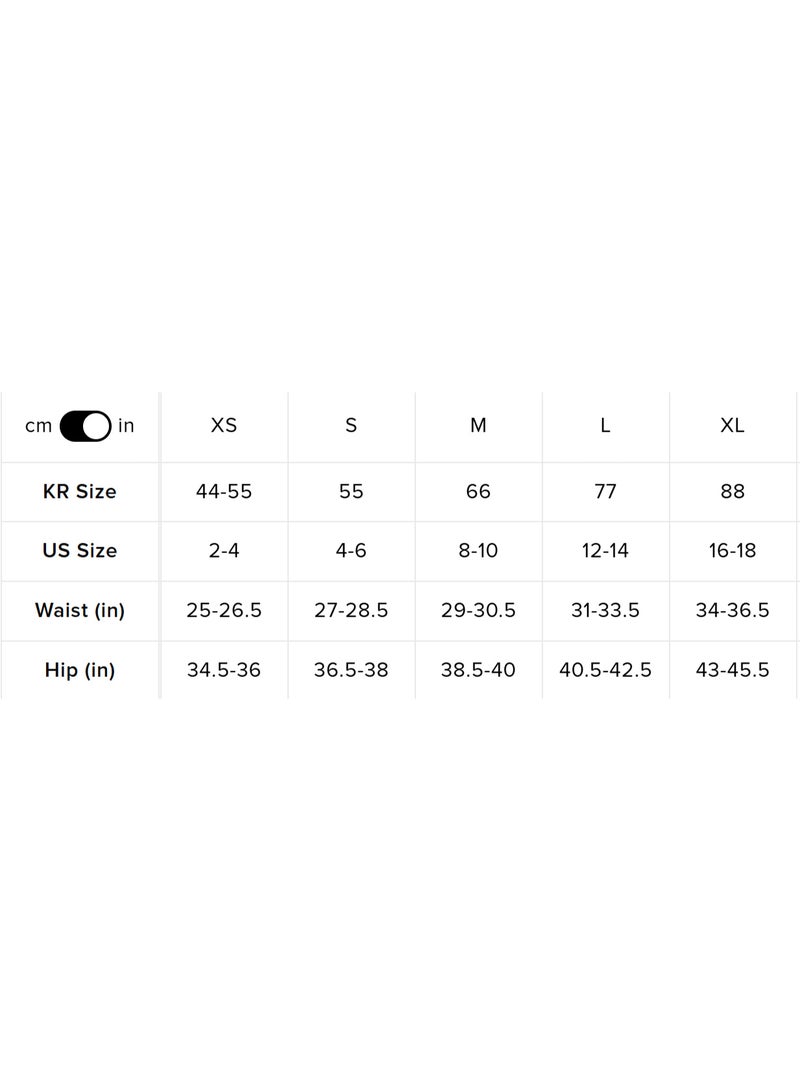Select waist cell 31-33.5
The width and height of the screenshot is (800, 1091).
tap(605, 610)
